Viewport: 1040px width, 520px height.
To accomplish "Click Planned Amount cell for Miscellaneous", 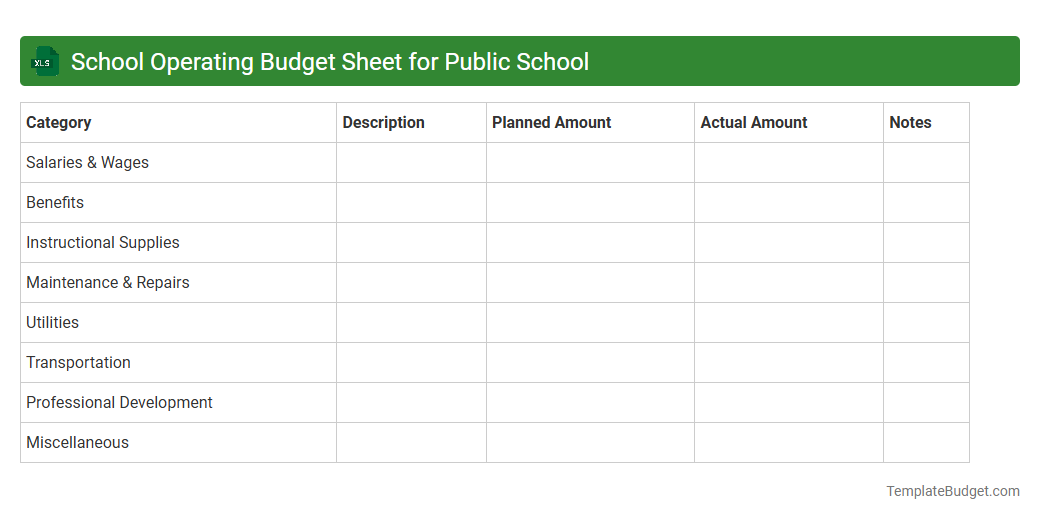I will pos(590,442).
